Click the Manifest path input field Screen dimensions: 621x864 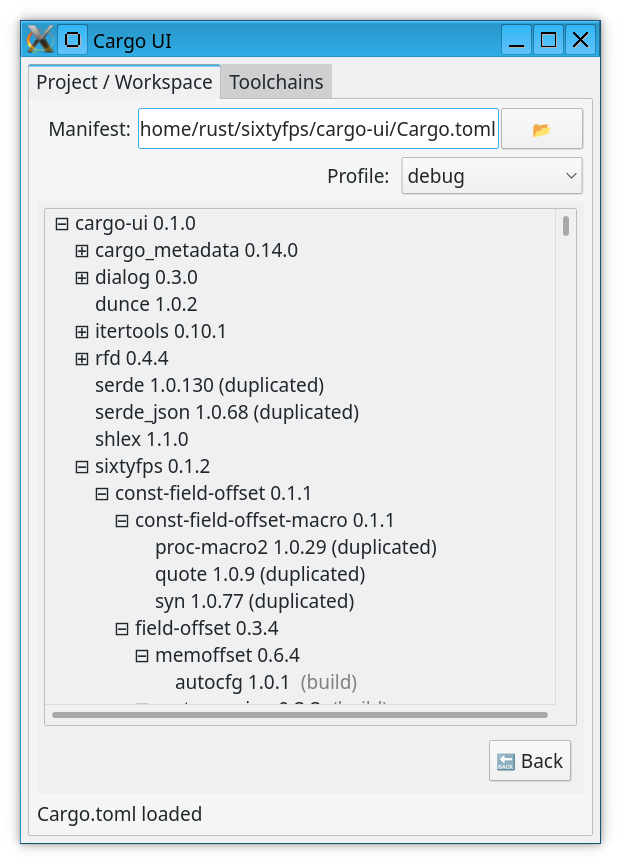tap(317, 129)
